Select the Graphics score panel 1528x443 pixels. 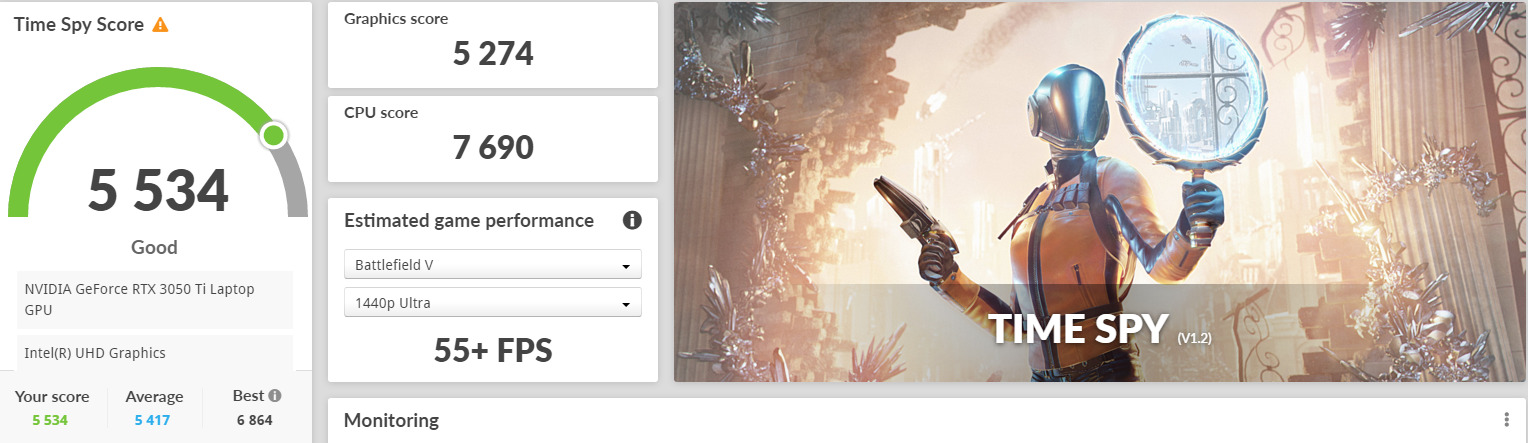(x=493, y=45)
